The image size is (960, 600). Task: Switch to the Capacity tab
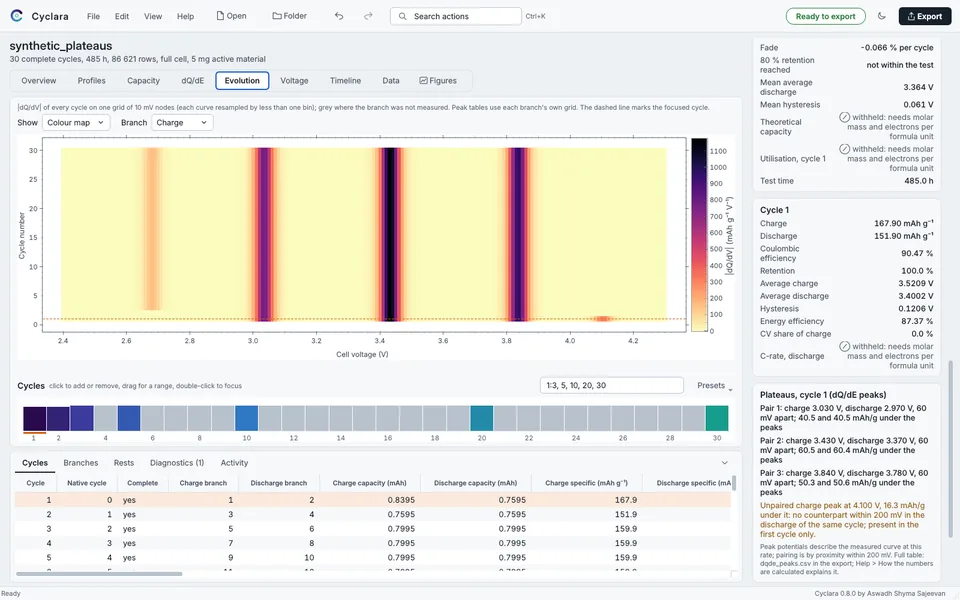pyautogui.click(x=143, y=81)
